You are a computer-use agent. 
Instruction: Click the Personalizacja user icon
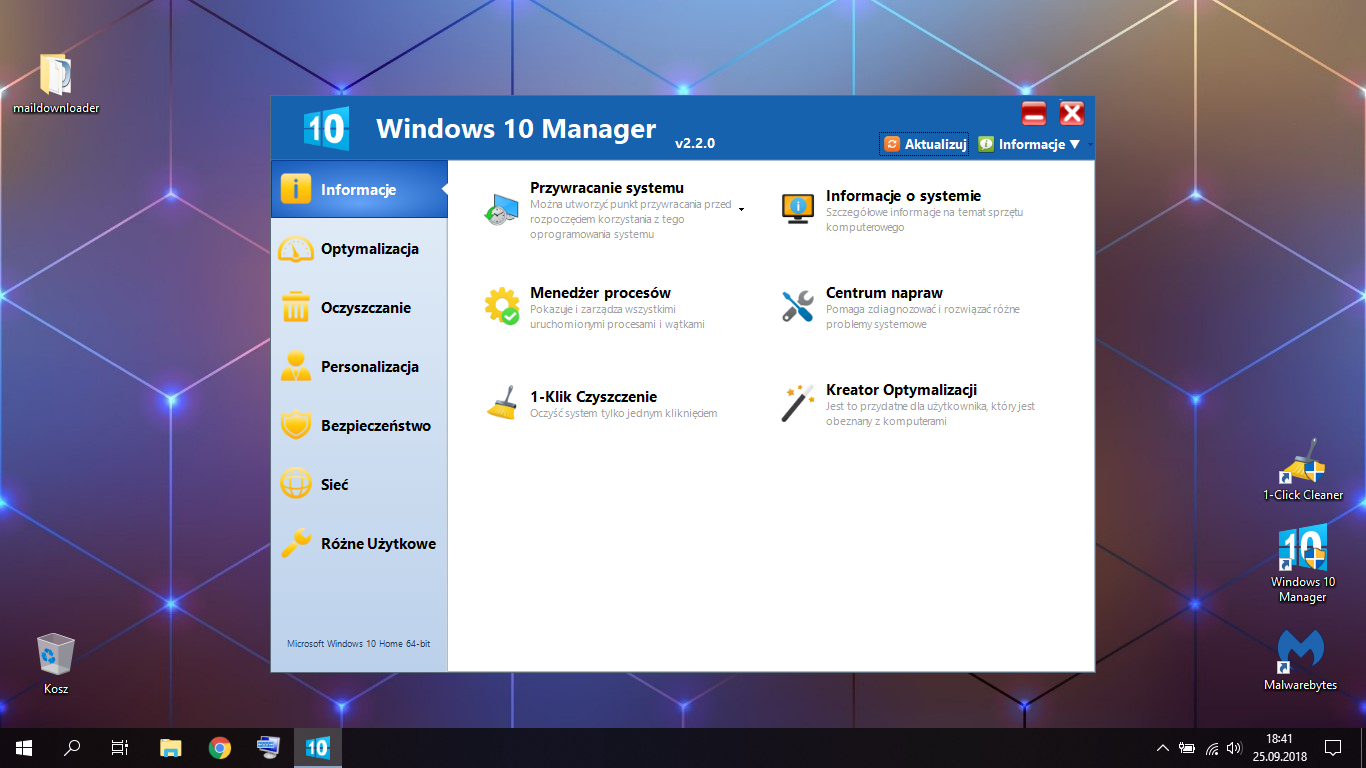pyautogui.click(x=296, y=366)
